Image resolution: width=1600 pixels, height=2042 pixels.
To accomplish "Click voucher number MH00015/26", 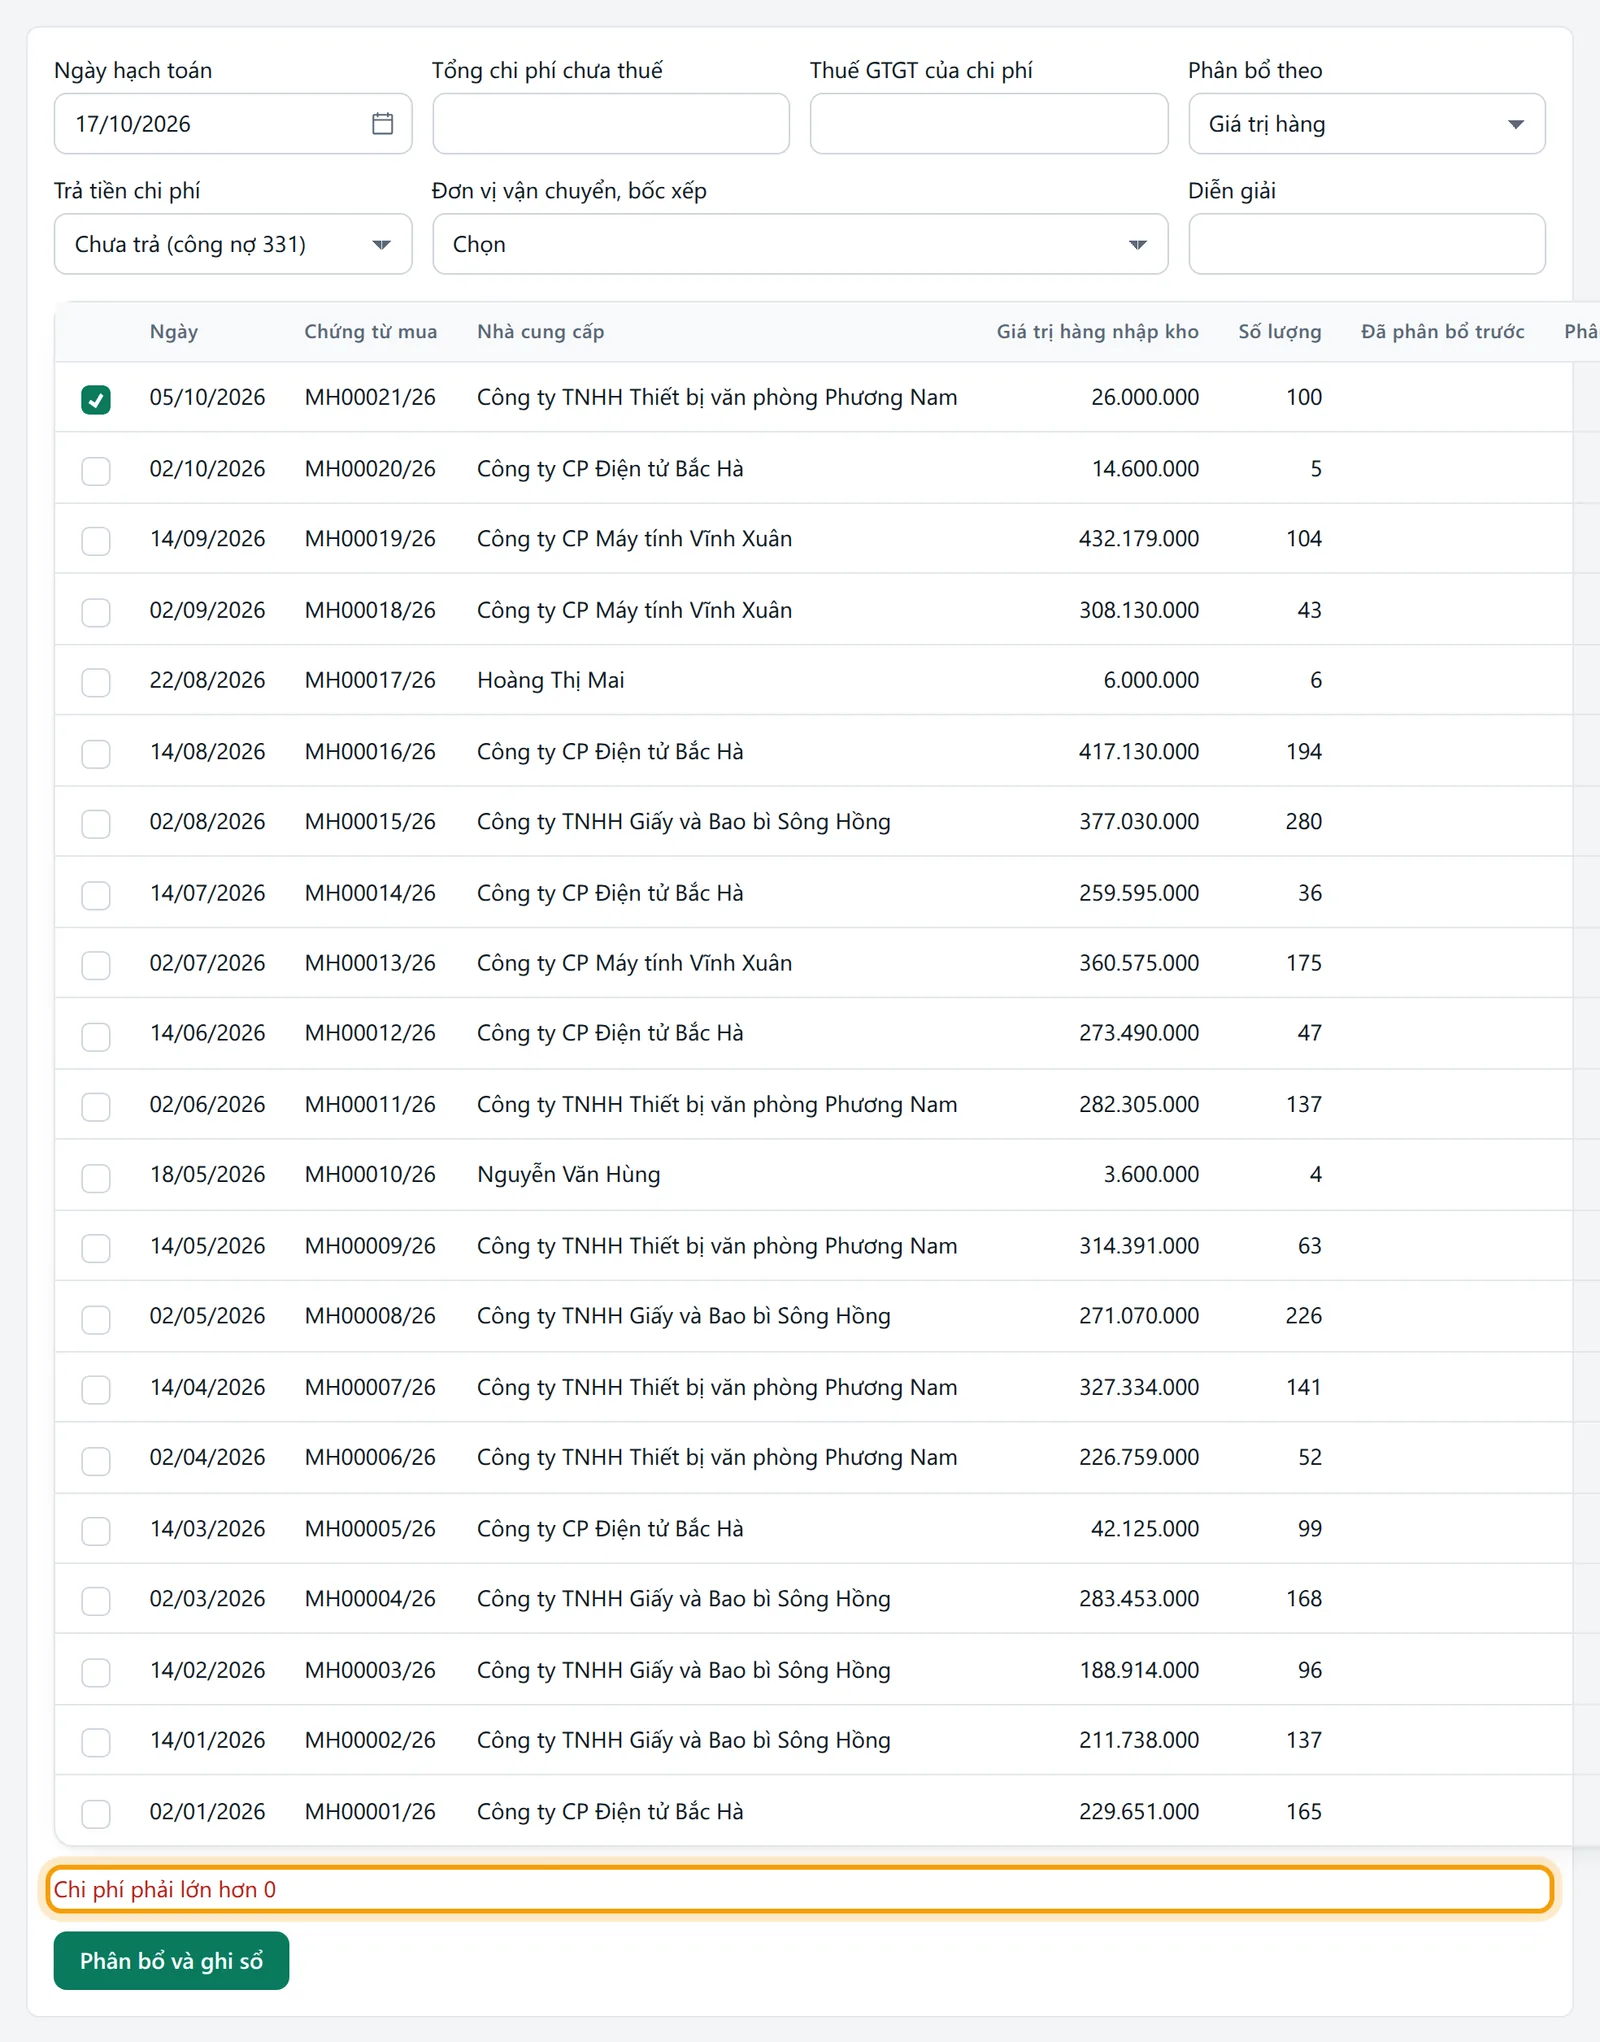I will point(370,822).
